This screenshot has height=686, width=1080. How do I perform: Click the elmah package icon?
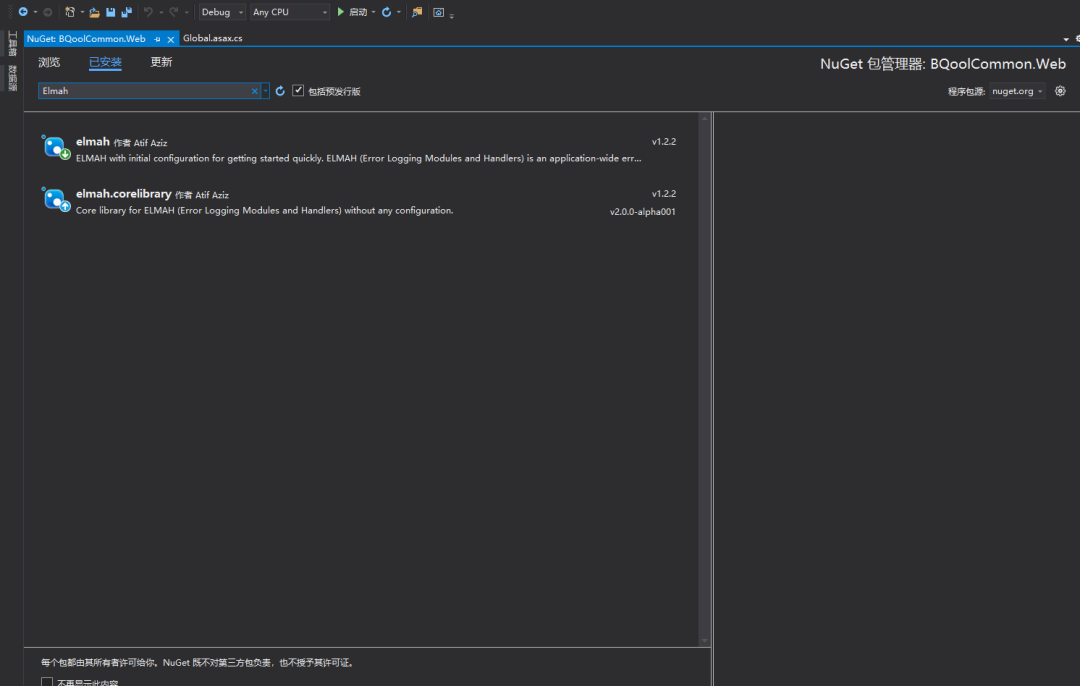click(55, 147)
